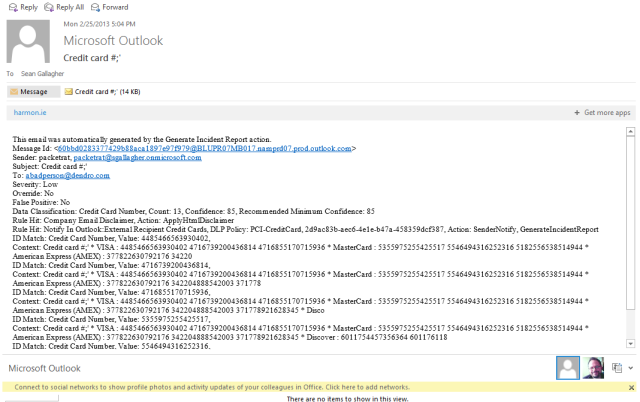The height and width of the screenshot is (402, 640).
Task: Select Sean Gallagher's photo in people pane
Action: (x=593, y=368)
